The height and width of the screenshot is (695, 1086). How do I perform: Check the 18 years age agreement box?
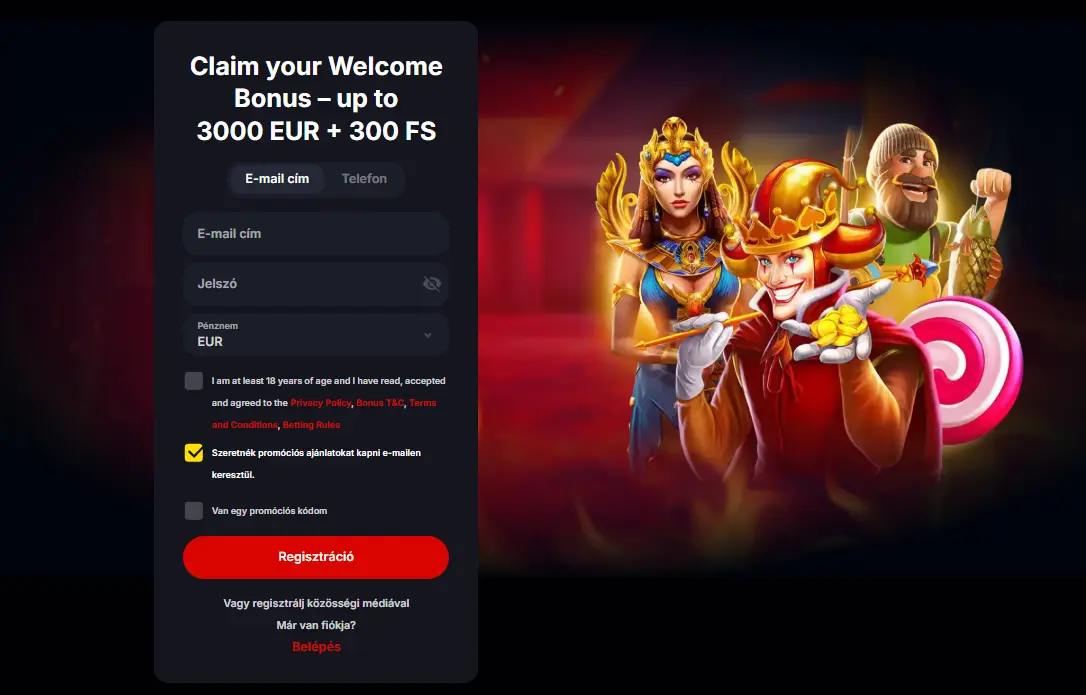pyautogui.click(x=194, y=381)
